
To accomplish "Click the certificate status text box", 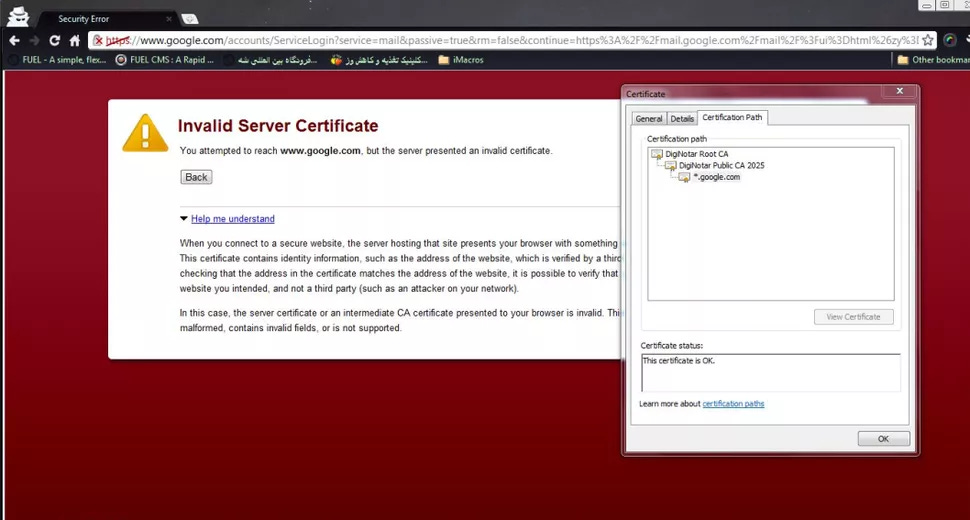I will [x=770, y=373].
